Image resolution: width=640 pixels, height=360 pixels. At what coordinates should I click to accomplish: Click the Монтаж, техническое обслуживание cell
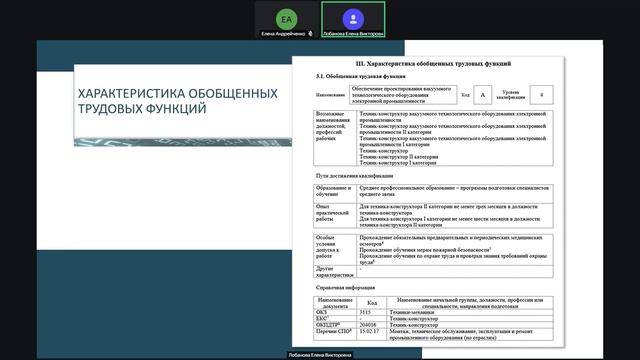click(469, 334)
